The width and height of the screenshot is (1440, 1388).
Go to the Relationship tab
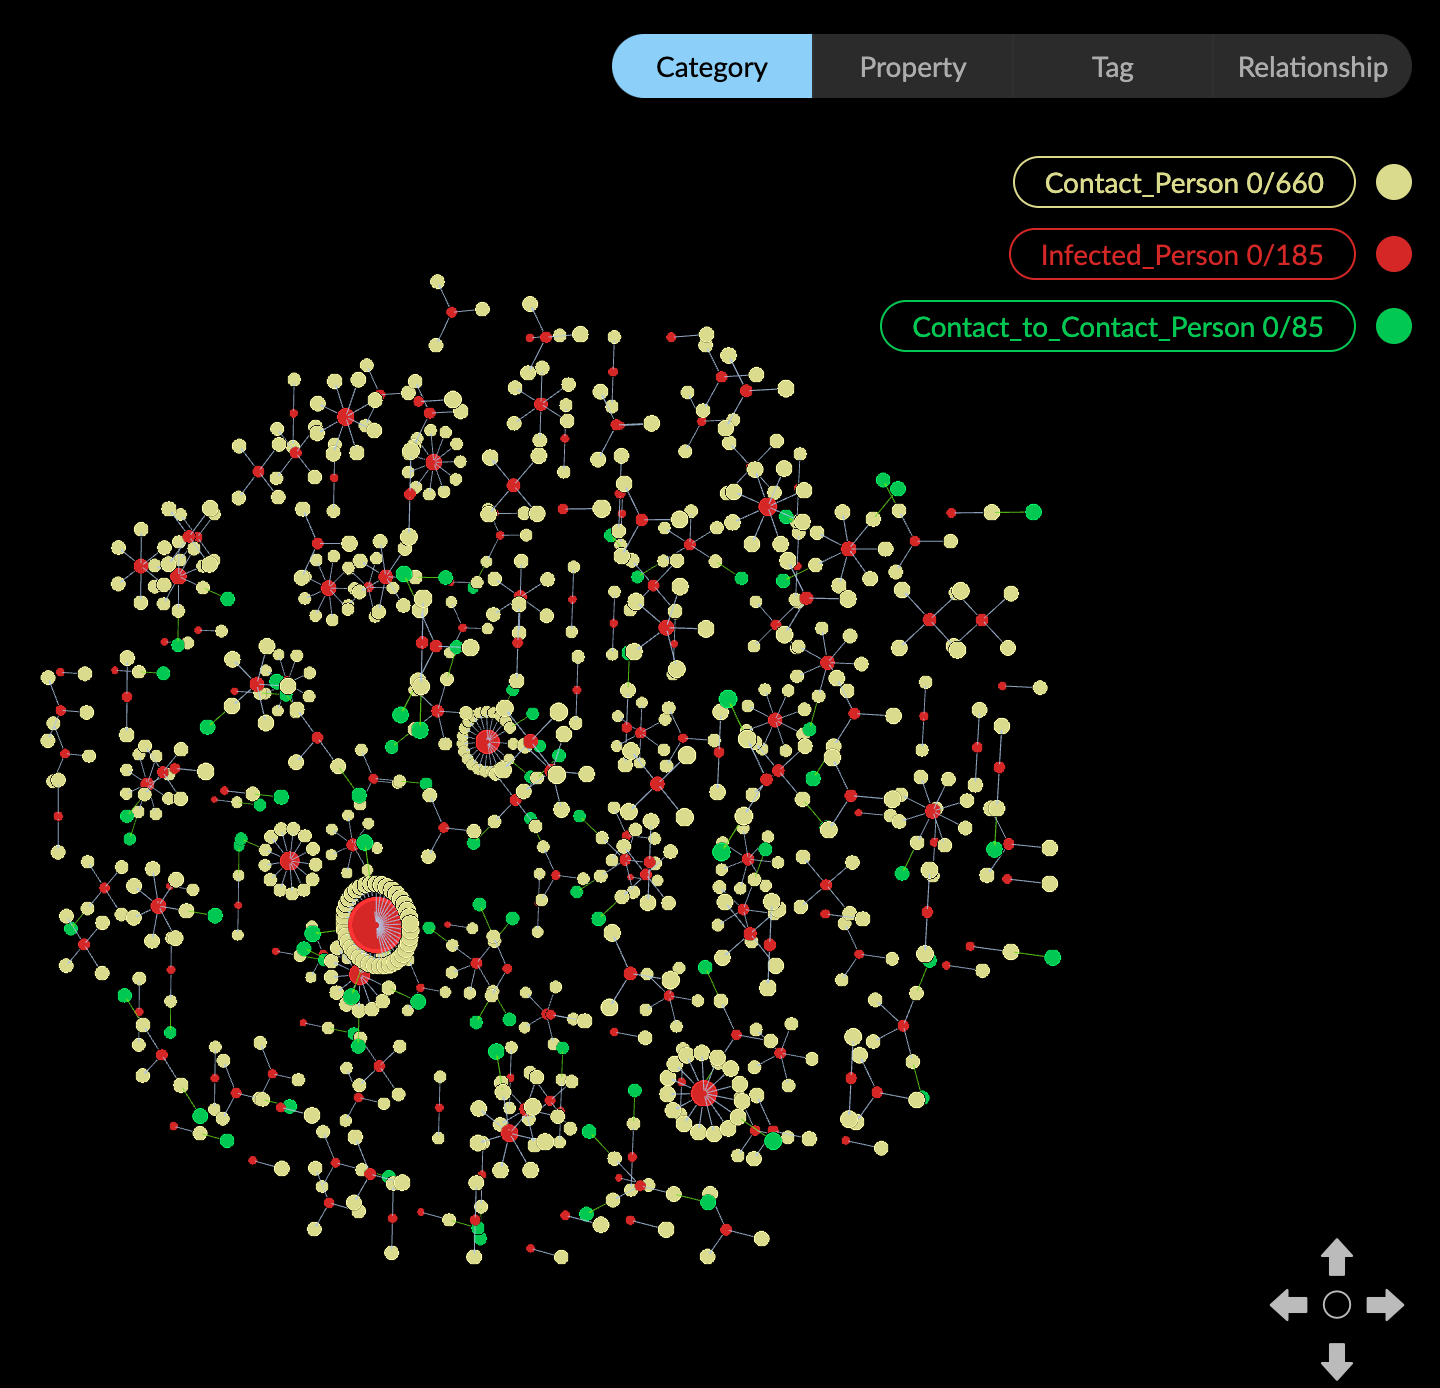[1312, 67]
